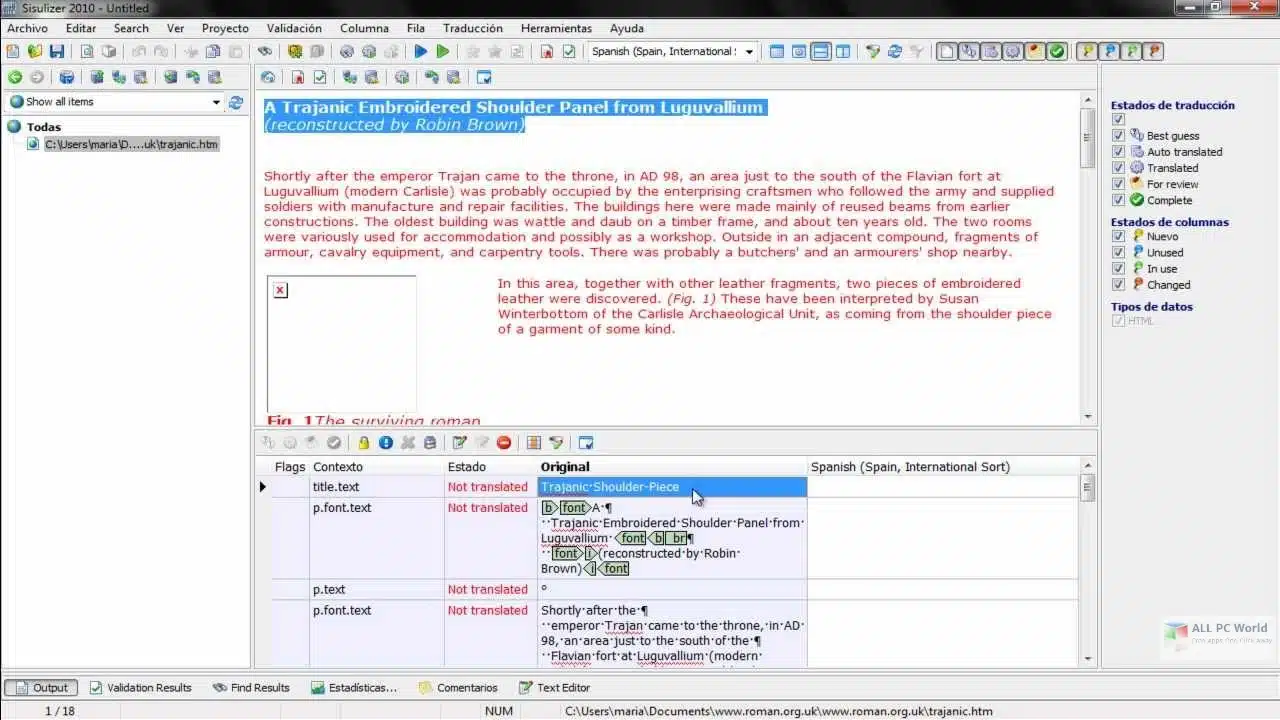The image size is (1280, 720).
Task: Click the printer icon in the grid toolbar
Action: [x=430, y=442]
